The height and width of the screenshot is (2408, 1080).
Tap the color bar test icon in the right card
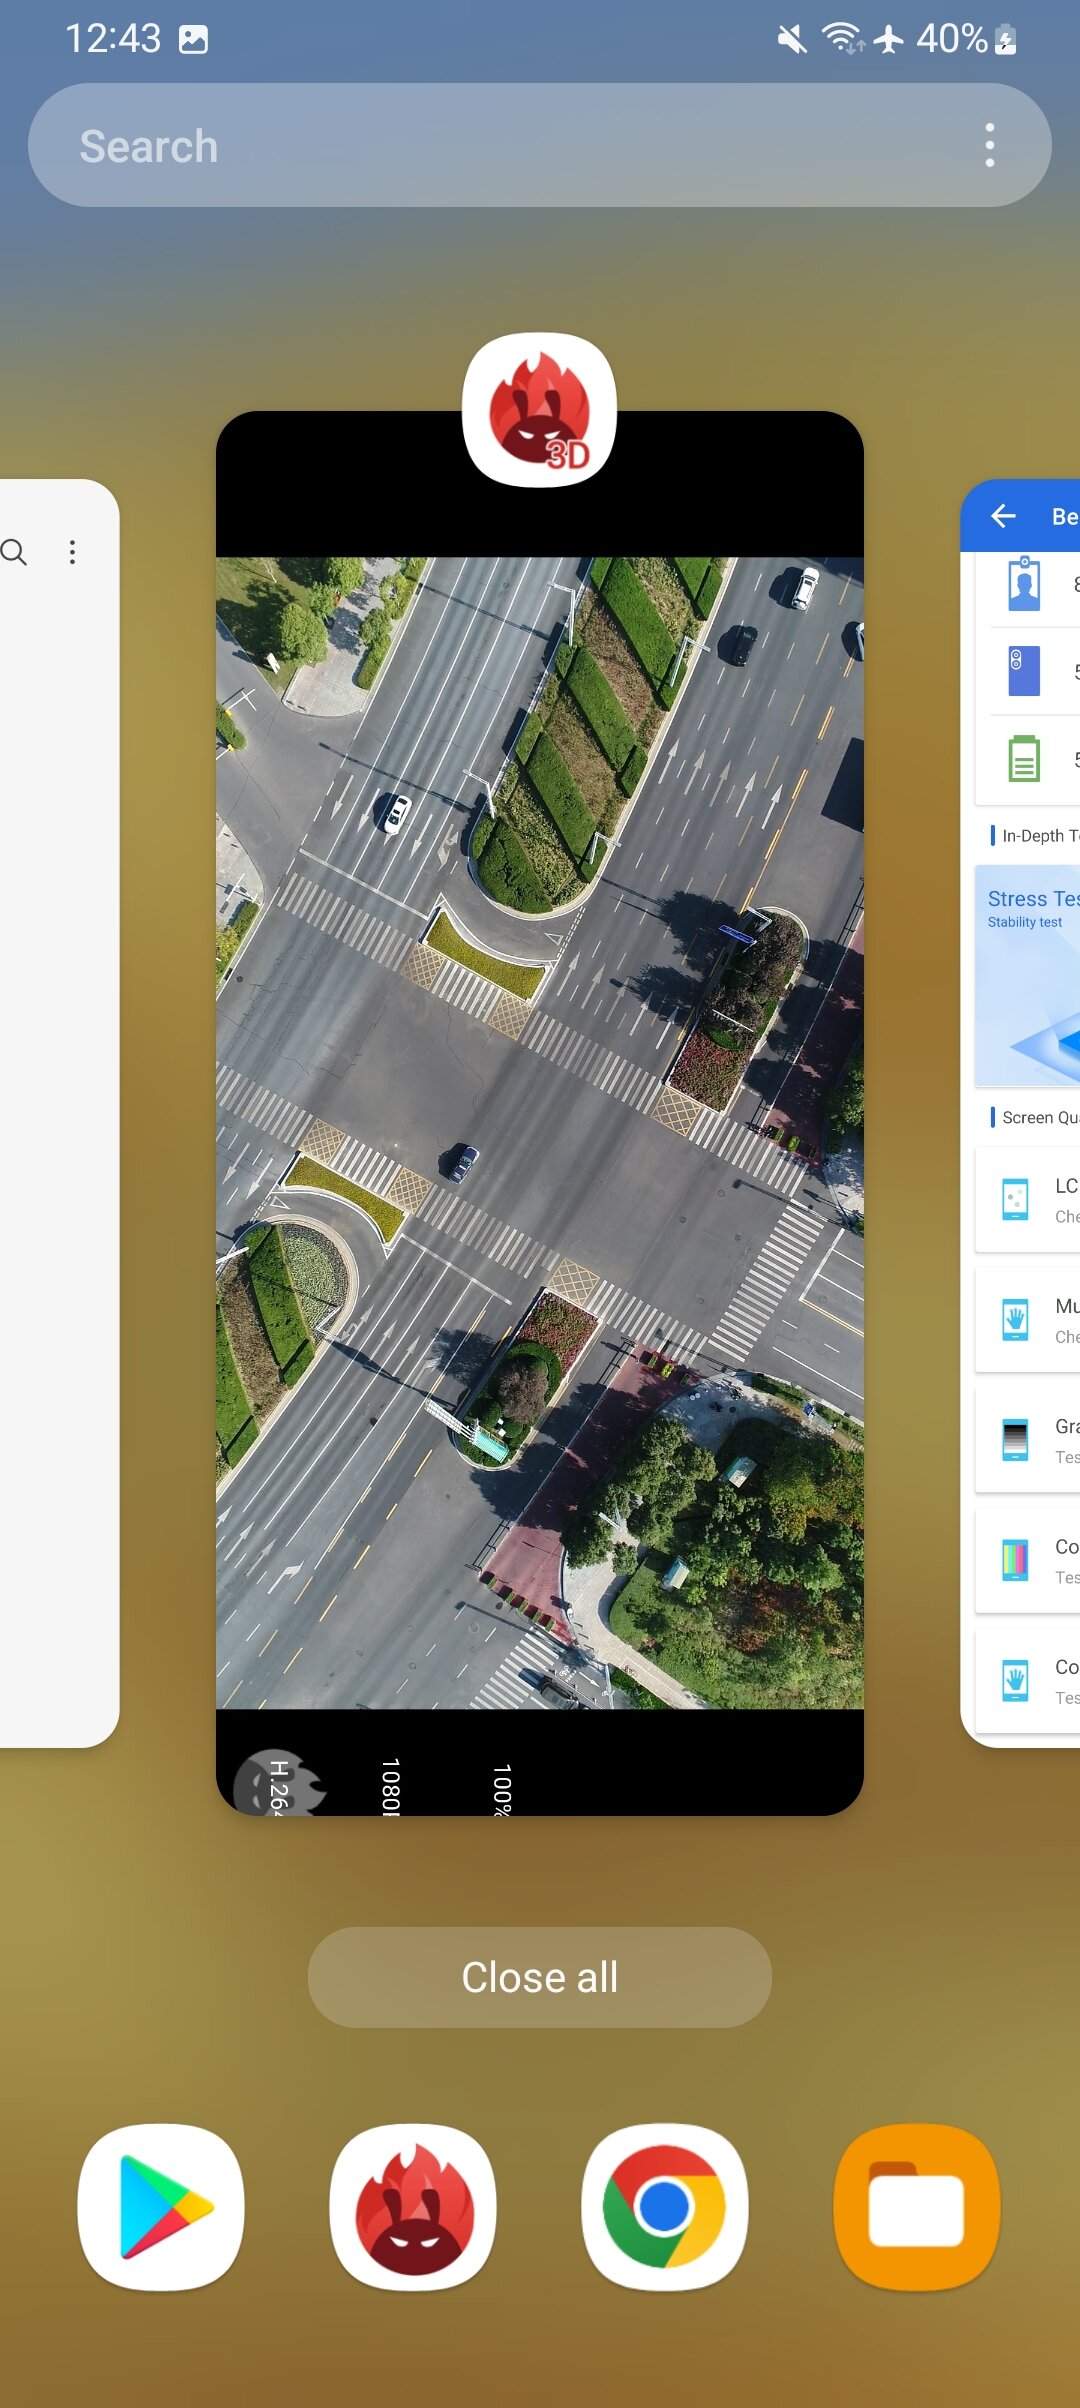coord(1015,1560)
